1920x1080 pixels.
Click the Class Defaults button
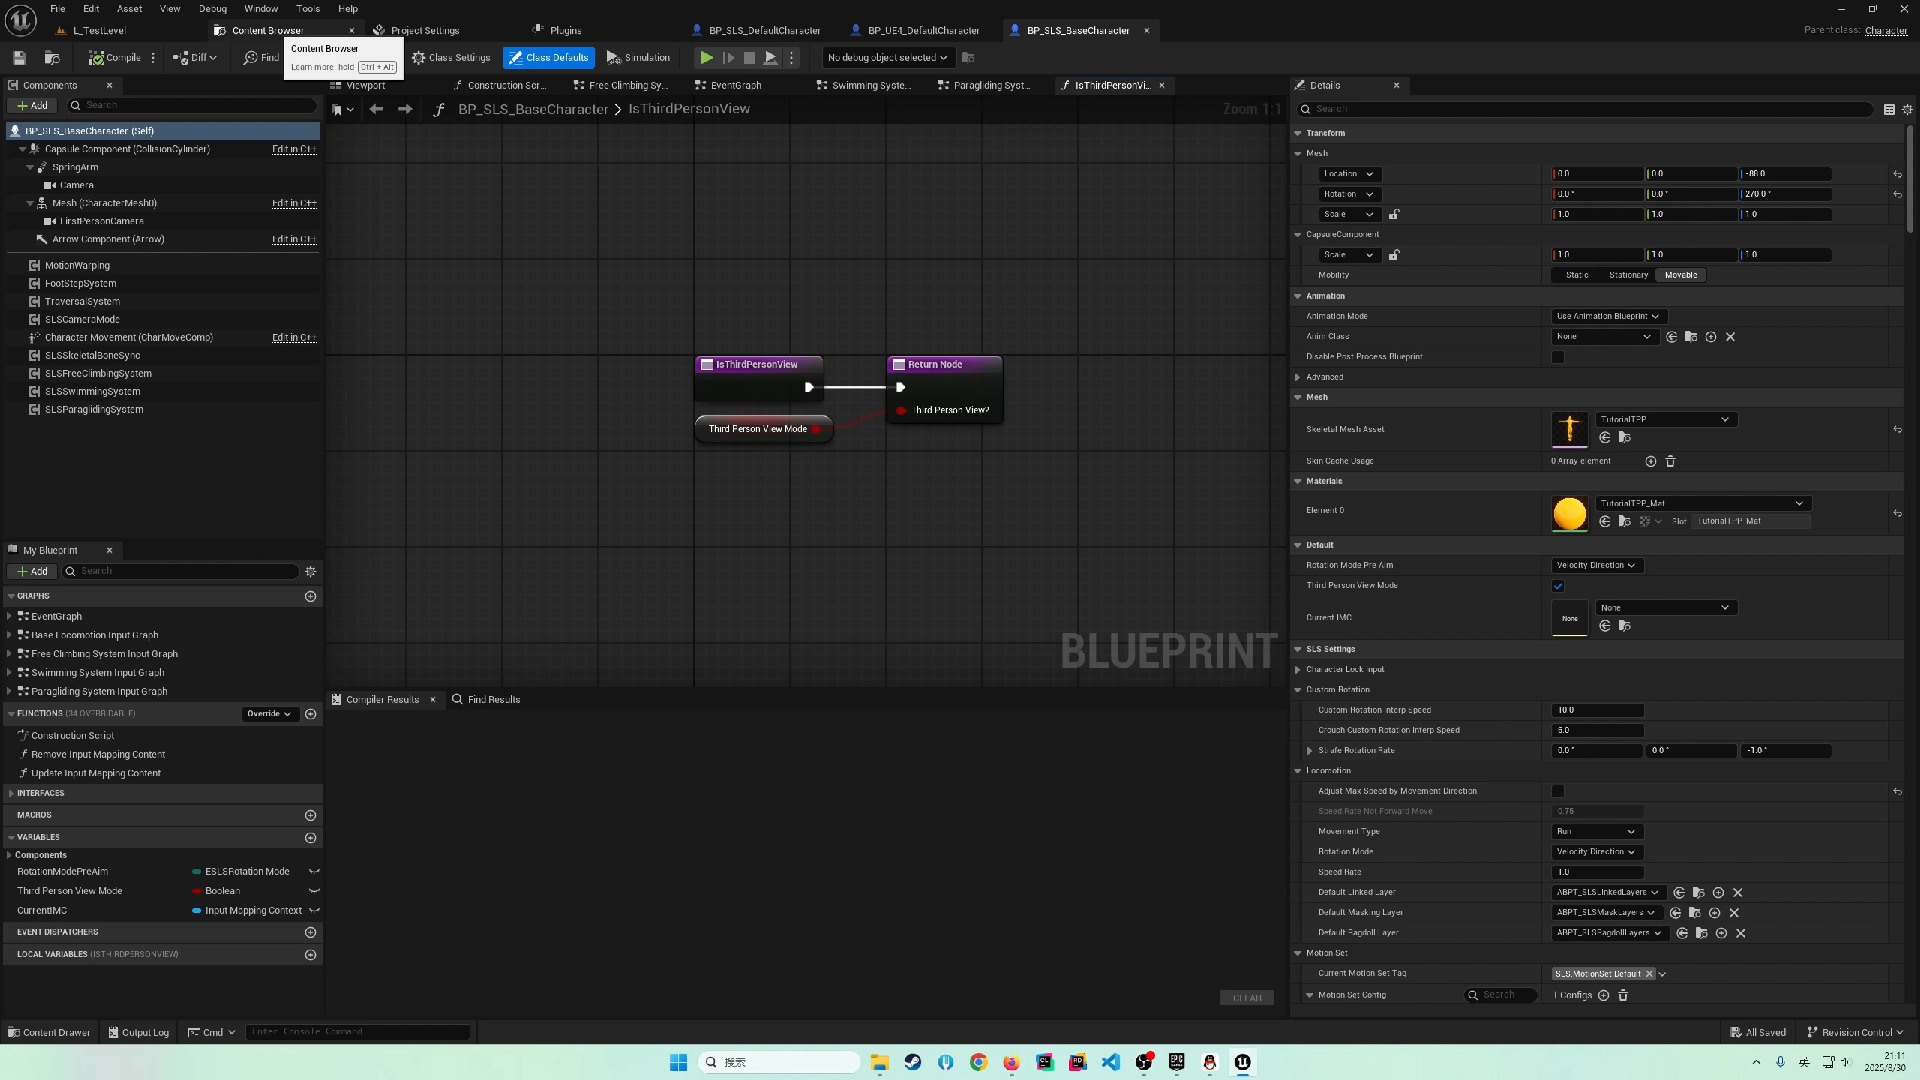[x=548, y=58]
